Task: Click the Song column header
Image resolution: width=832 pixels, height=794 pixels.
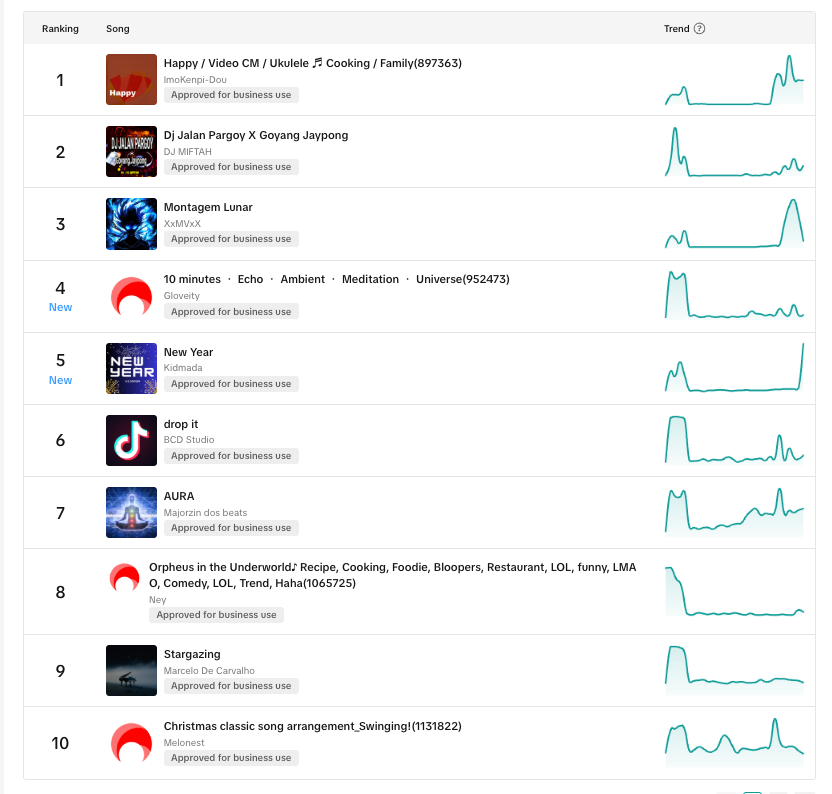Action: (117, 29)
